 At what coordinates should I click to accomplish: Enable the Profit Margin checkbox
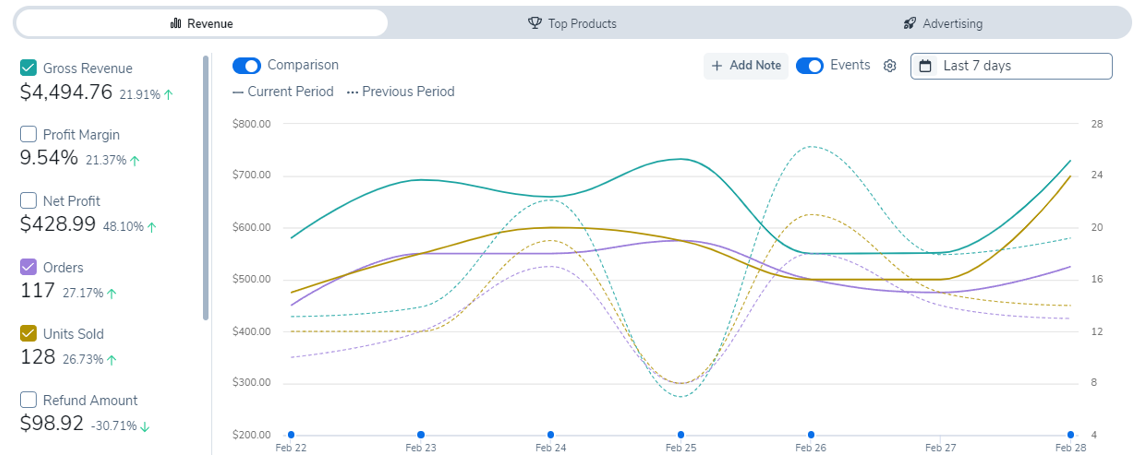(29, 134)
